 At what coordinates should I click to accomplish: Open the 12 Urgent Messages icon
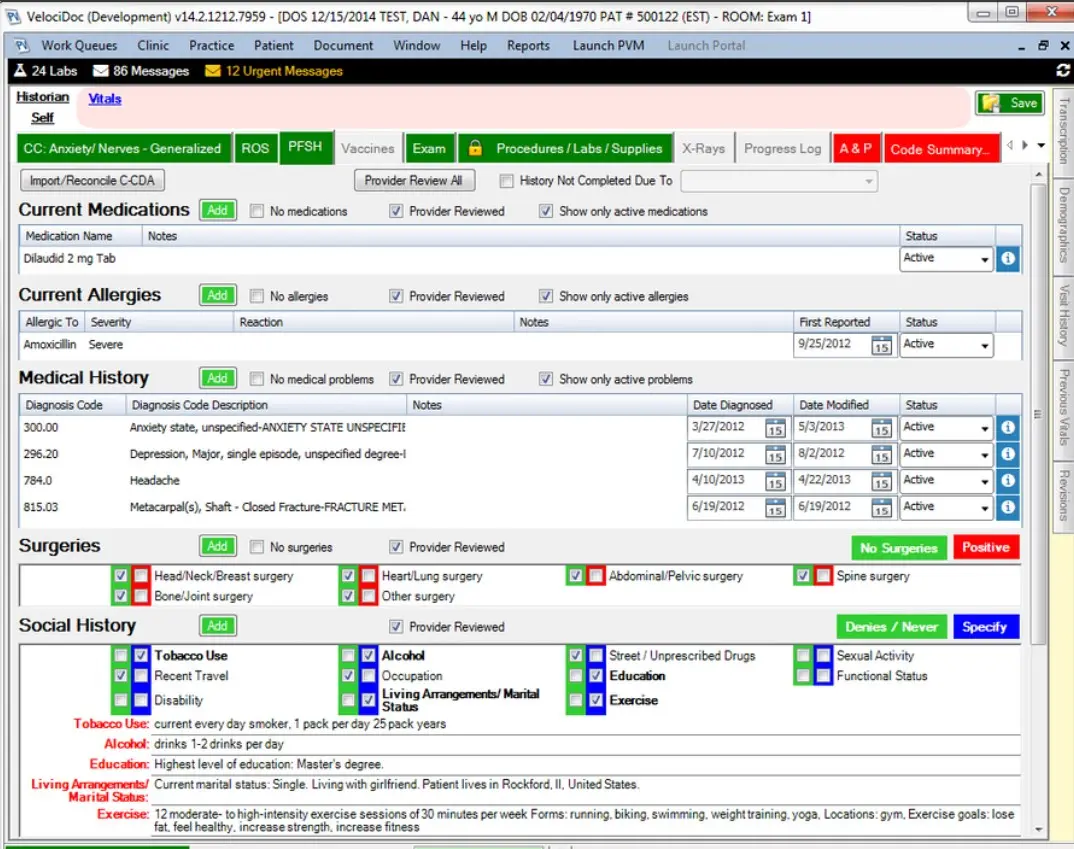coord(213,71)
